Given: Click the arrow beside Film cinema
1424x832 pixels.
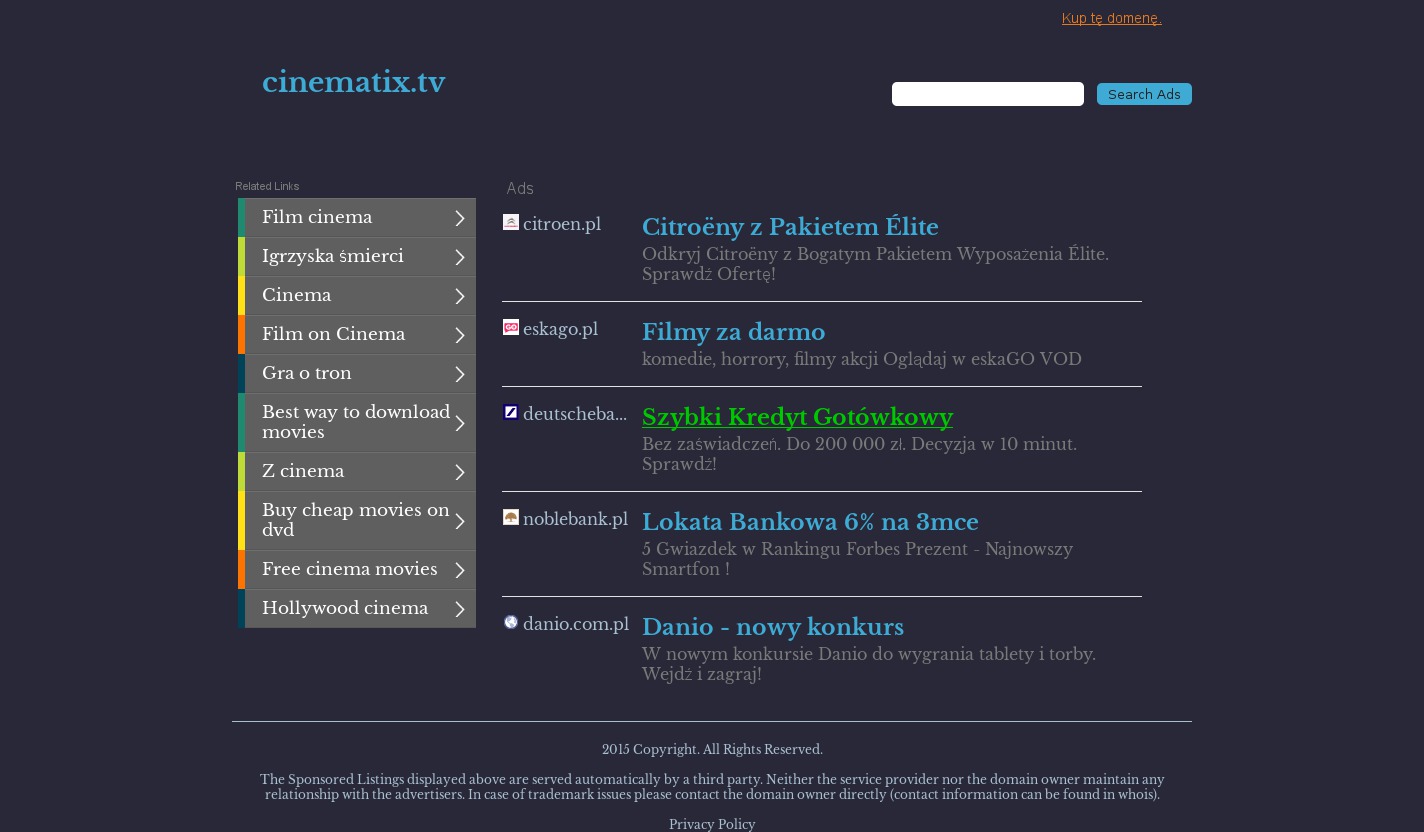Looking at the screenshot, I should (460, 218).
